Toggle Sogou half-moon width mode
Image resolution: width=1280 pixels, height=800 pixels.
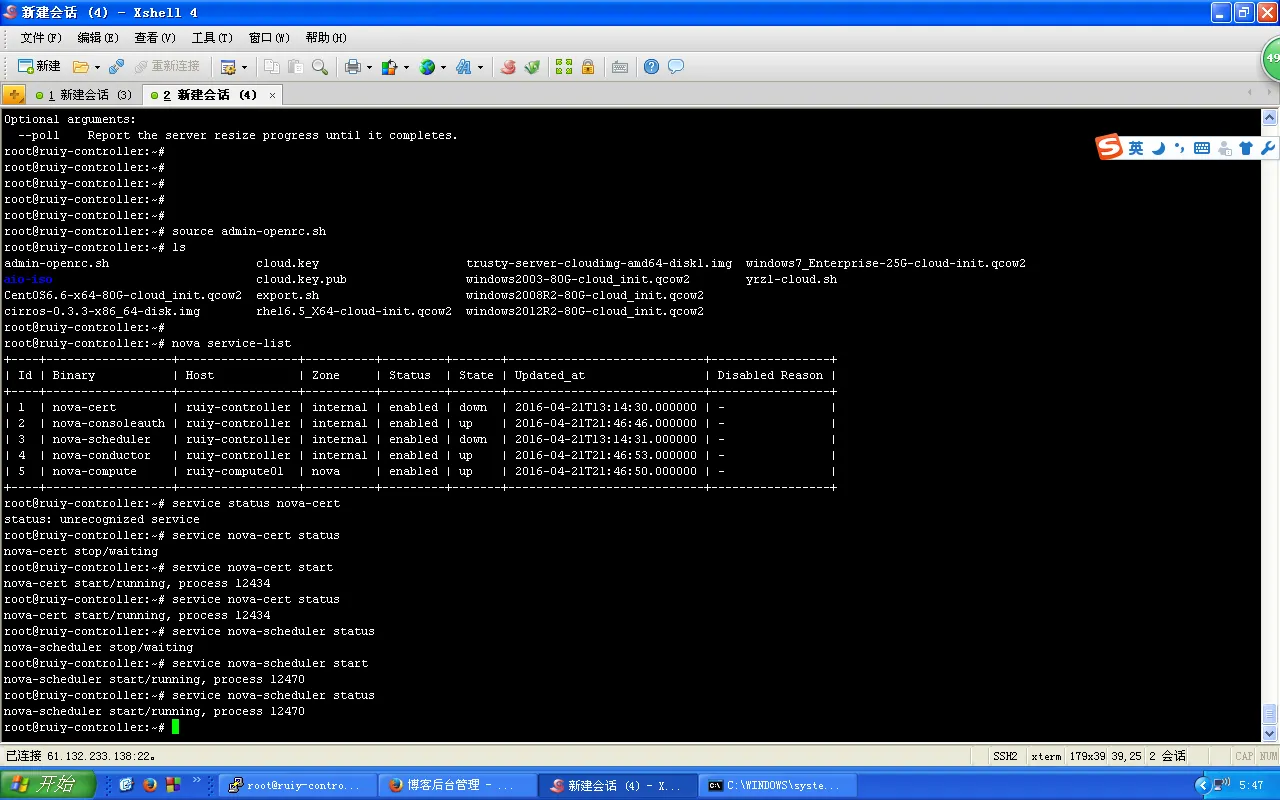click(1158, 148)
